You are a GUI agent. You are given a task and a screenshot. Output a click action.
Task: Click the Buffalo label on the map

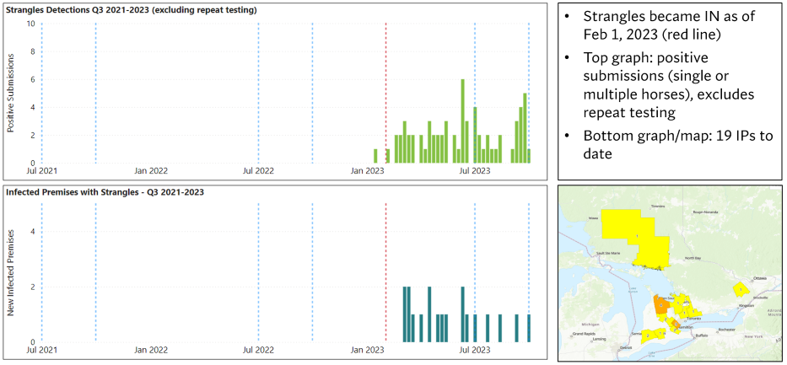pos(702,335)
